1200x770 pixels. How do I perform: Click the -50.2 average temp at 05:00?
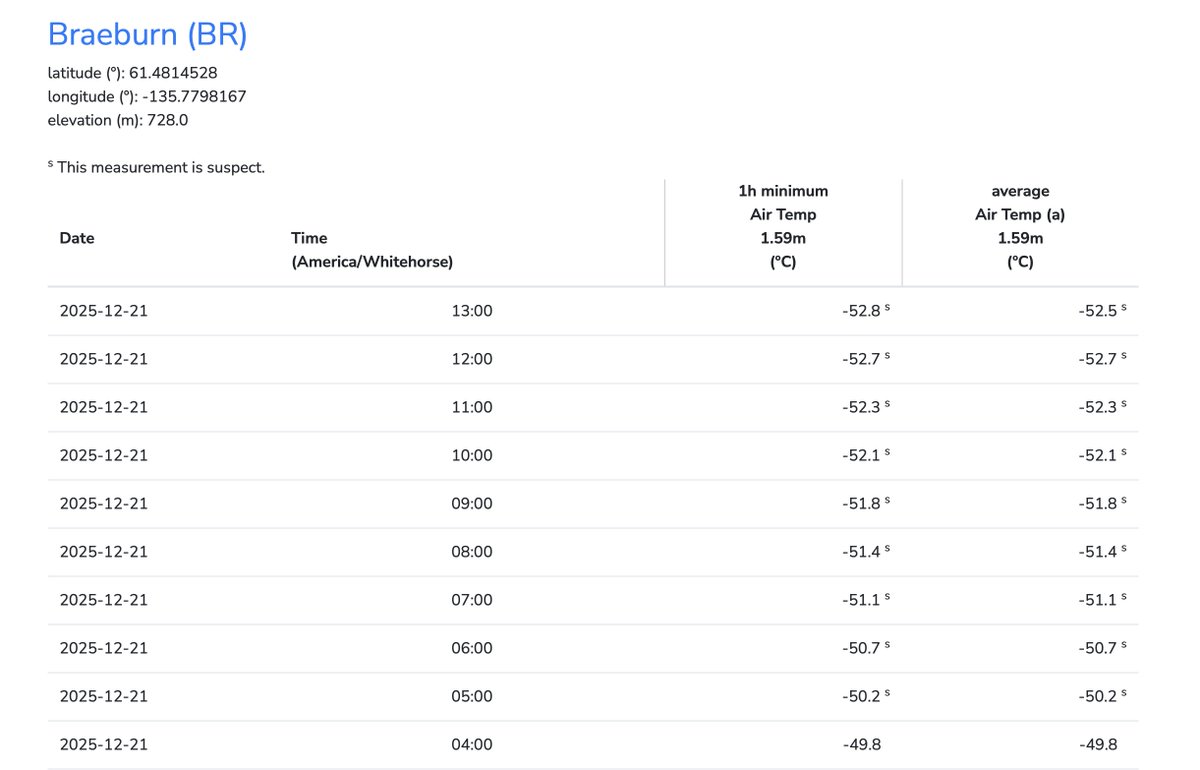[x=1103, y=696]
